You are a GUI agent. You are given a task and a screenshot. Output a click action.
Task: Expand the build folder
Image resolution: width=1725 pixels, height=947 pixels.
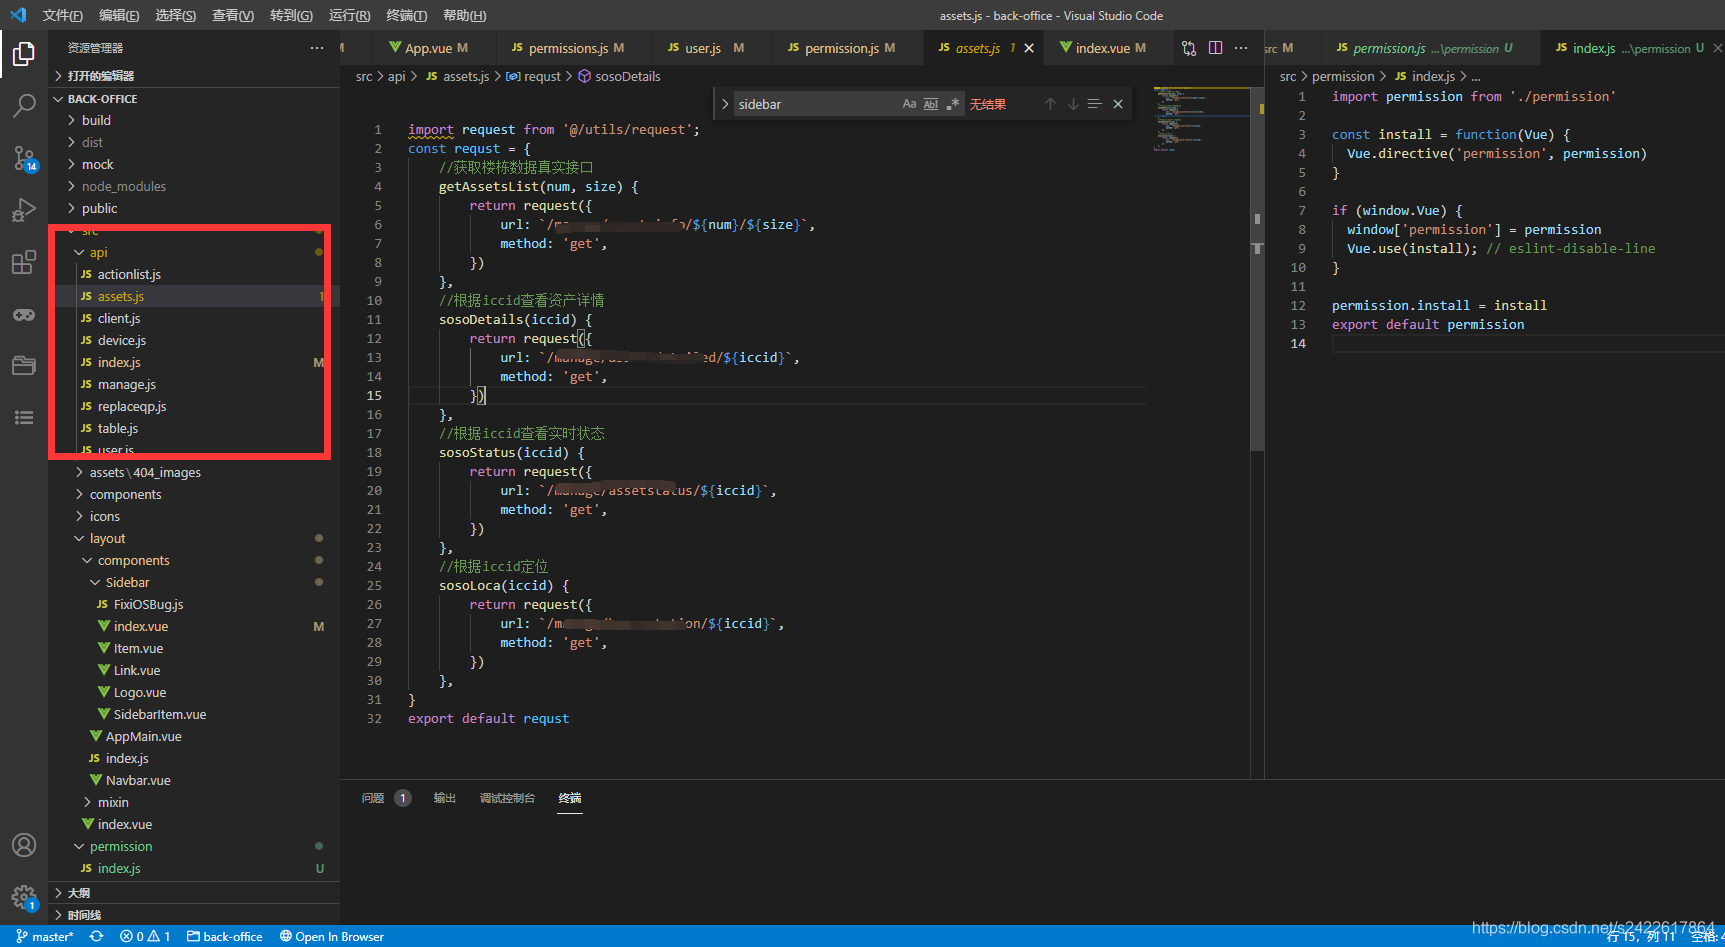[x=194, y=120]
